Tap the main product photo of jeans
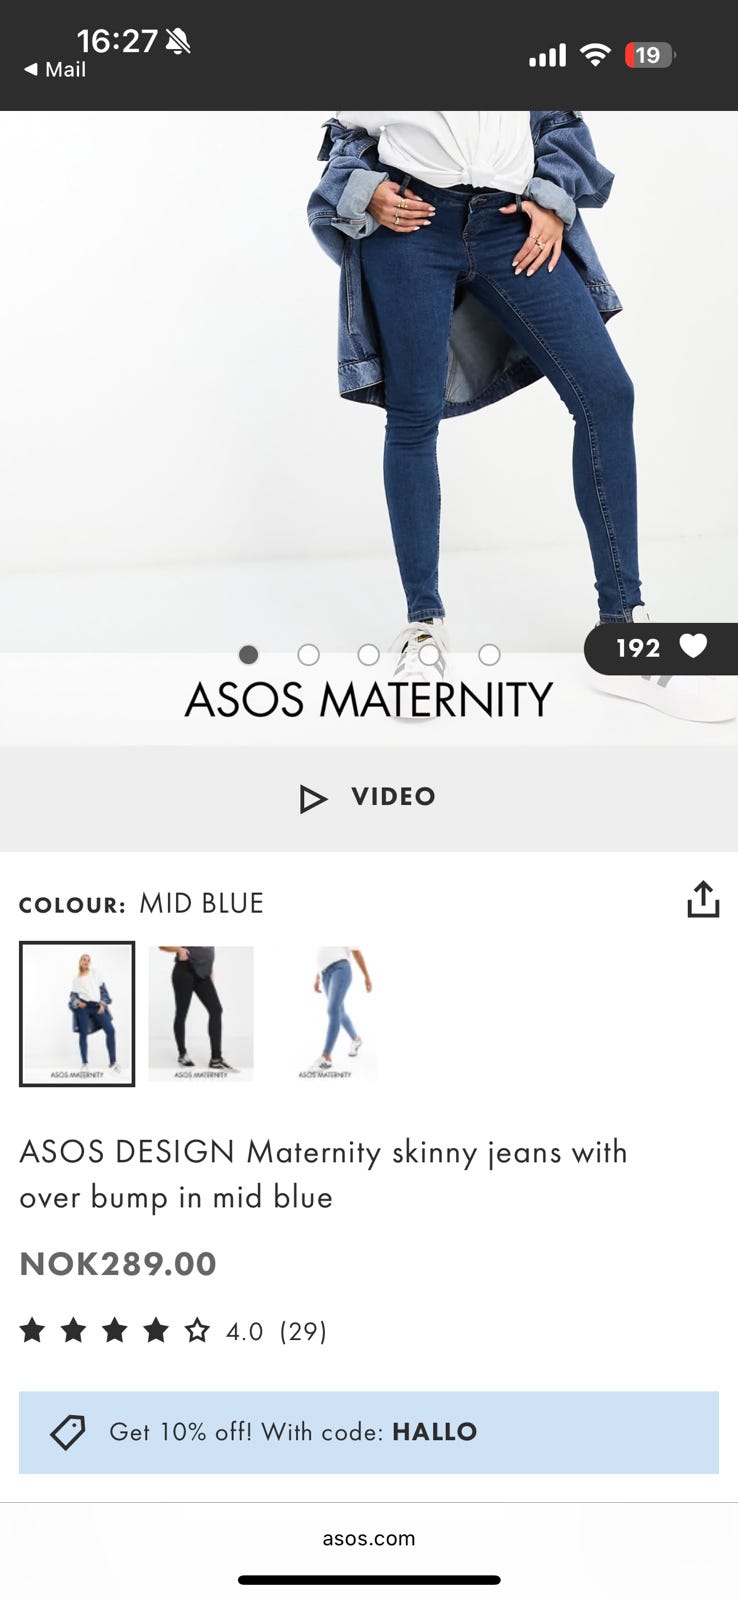This screenshot has height=1600, width=738. pos(369,380)
